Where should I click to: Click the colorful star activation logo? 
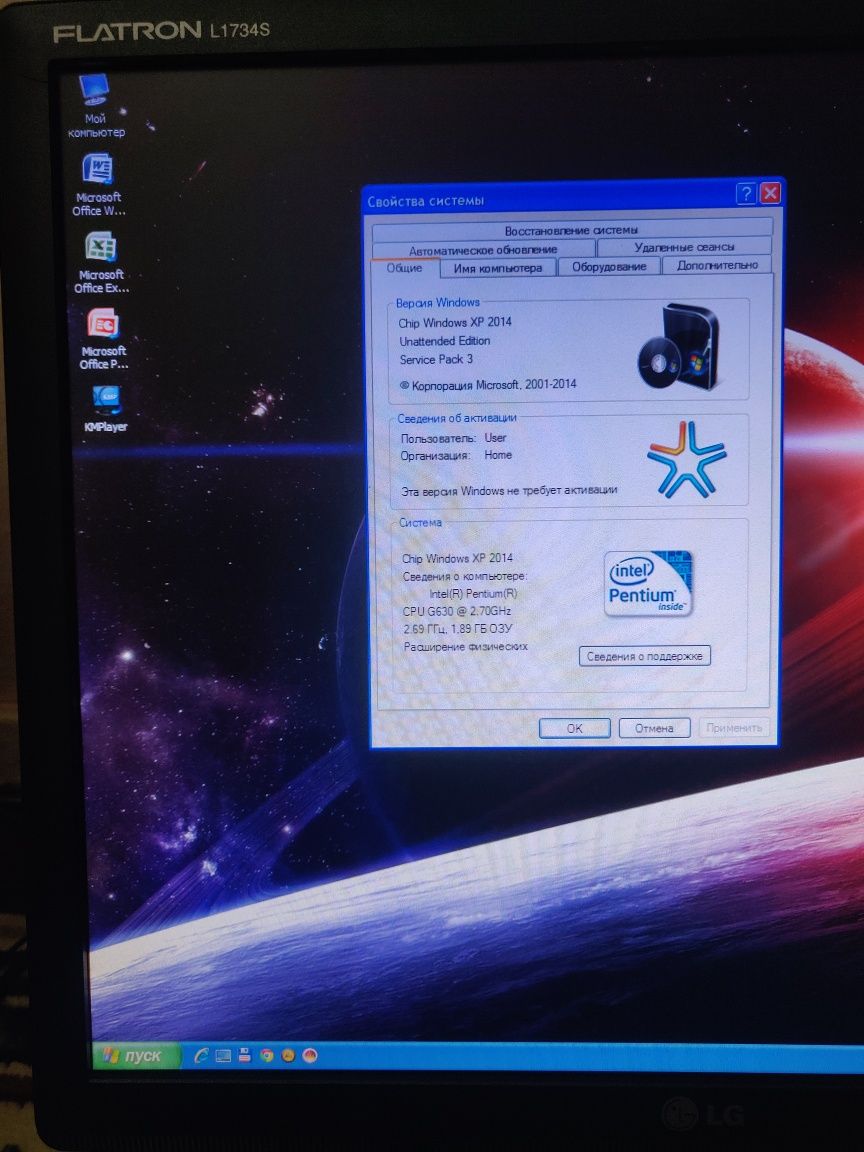pos(686,459)
